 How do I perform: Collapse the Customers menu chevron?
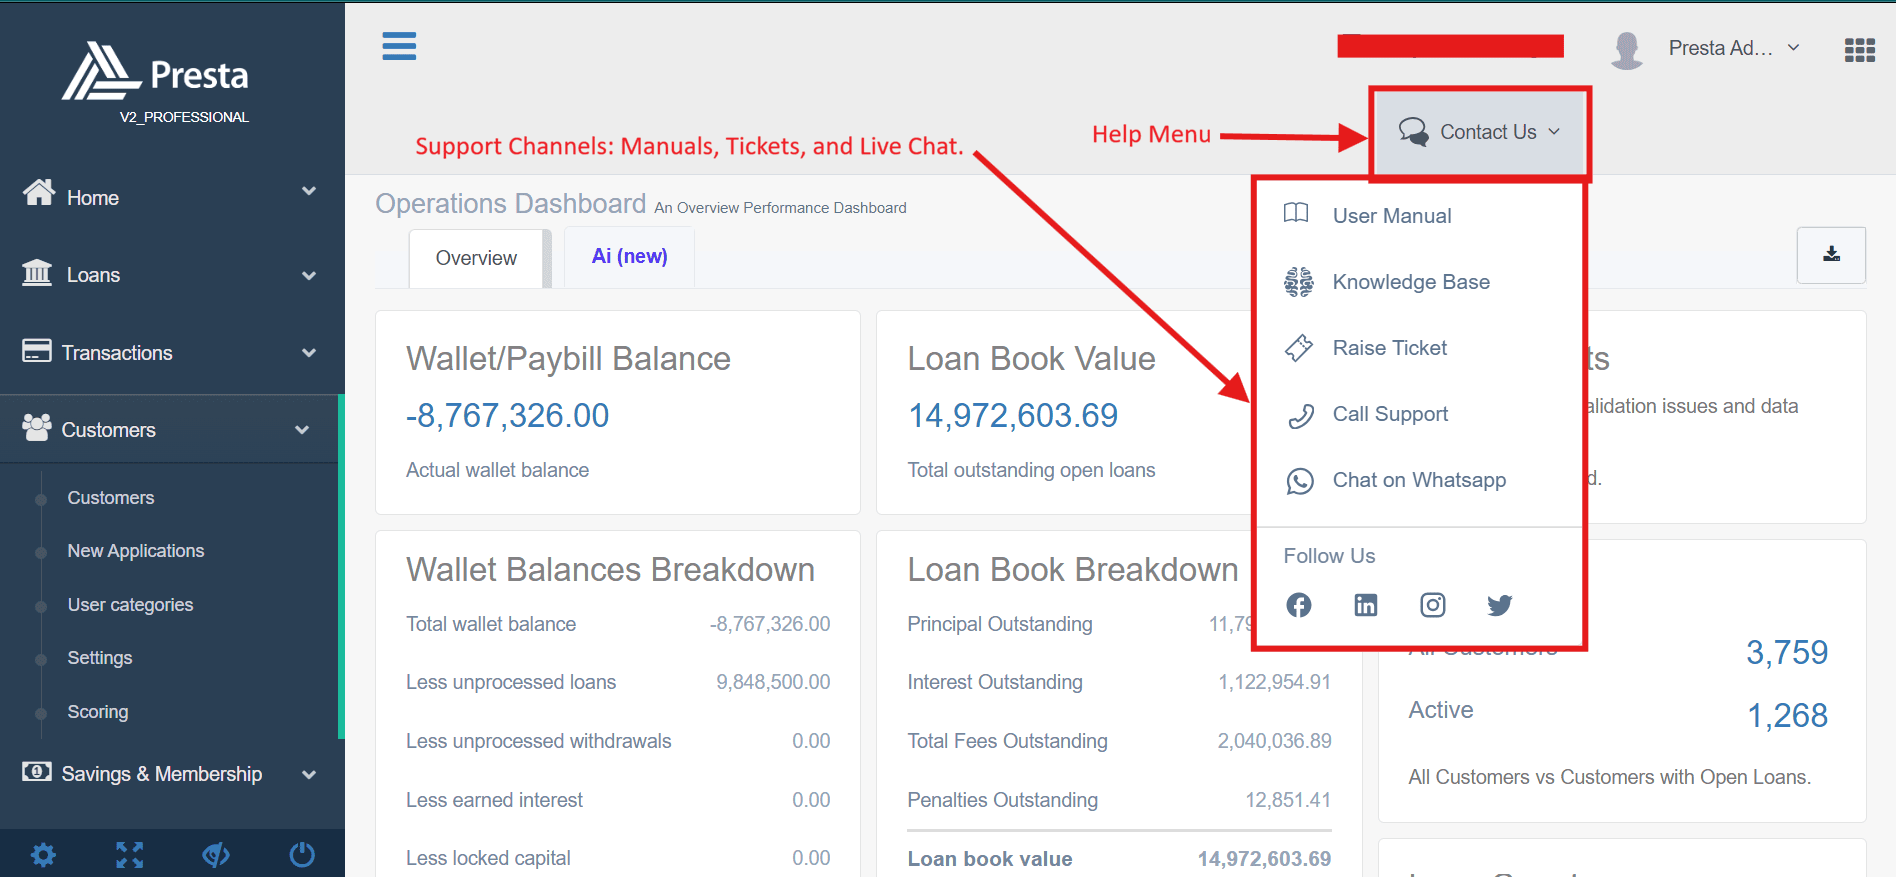[x=302, y=430]
